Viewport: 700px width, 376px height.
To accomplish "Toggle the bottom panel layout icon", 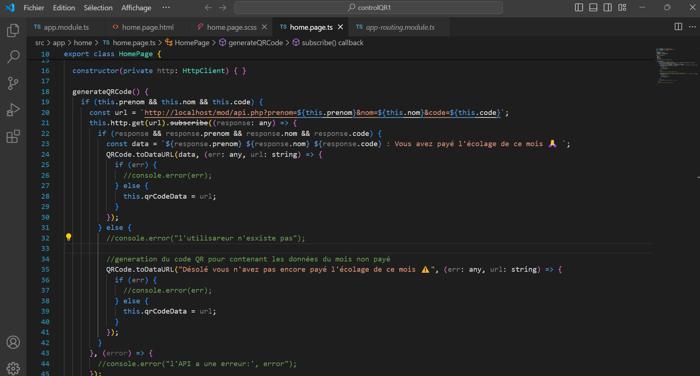I will 593,8.
